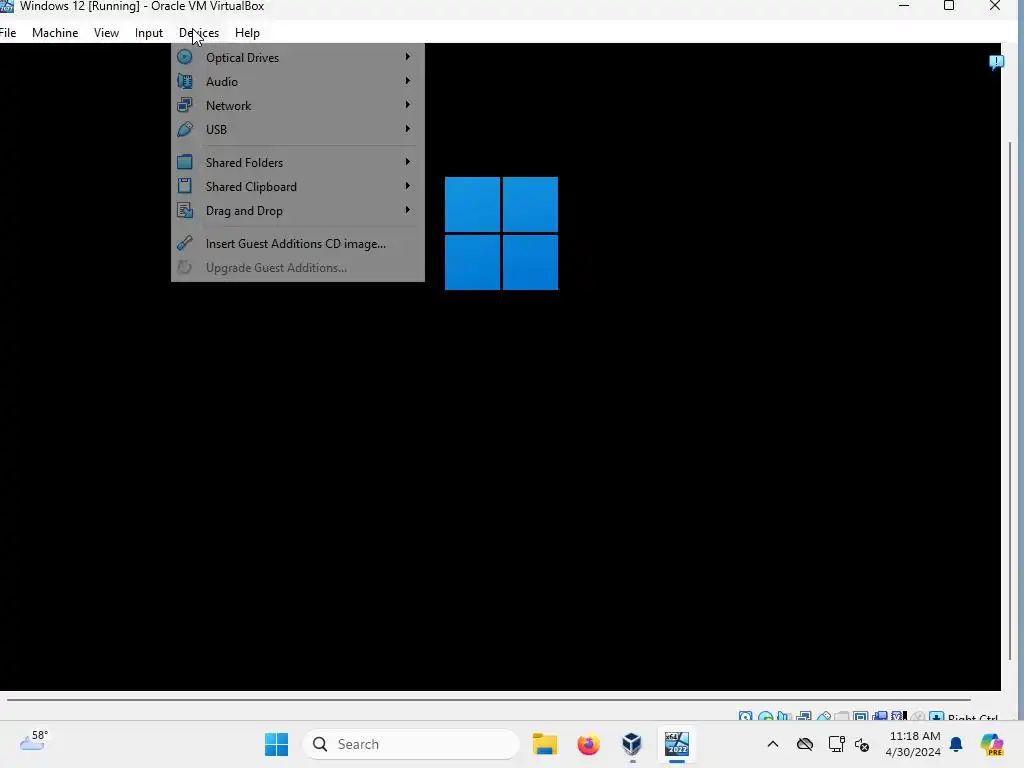Expand the Drag and Drop submenu
This screenshot has height=768, width=1024.
(297, 211)
